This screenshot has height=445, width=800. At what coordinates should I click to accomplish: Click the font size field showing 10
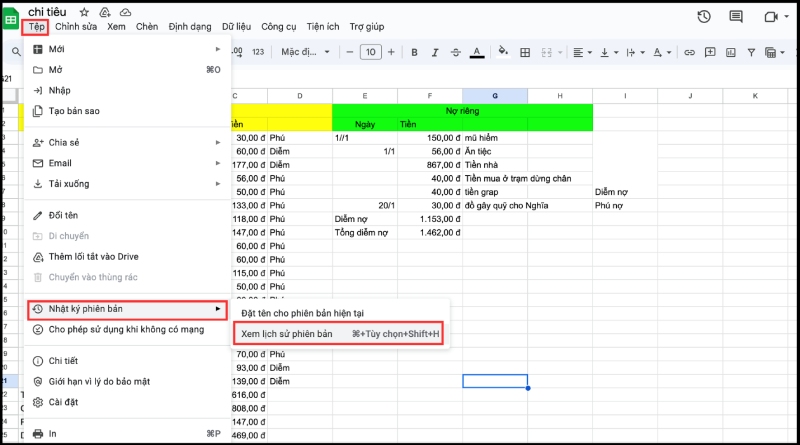pos(370,52)
